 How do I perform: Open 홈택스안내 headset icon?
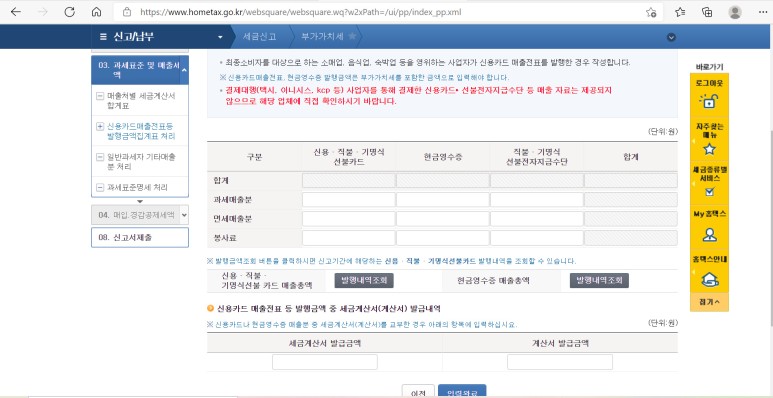pos(709,280)
